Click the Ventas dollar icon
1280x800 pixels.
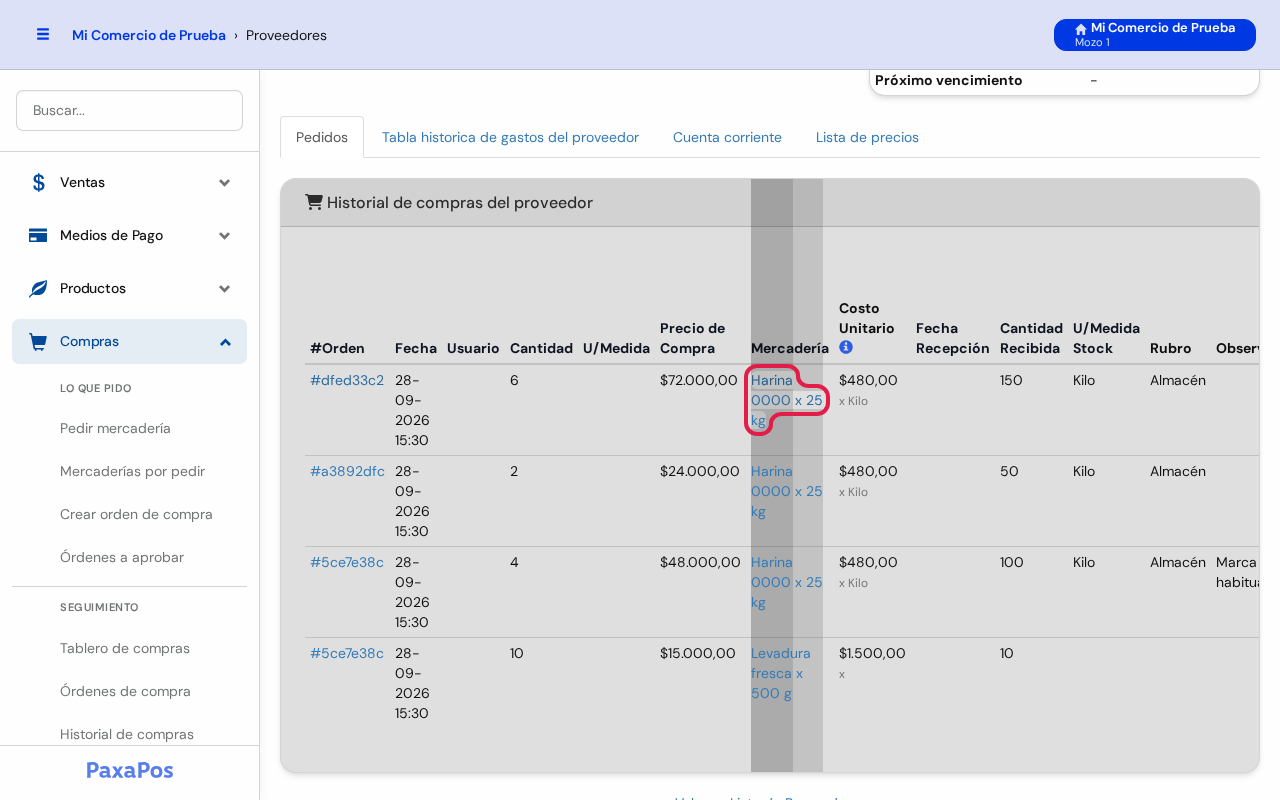pyautogui.click(x=39, y=182)
